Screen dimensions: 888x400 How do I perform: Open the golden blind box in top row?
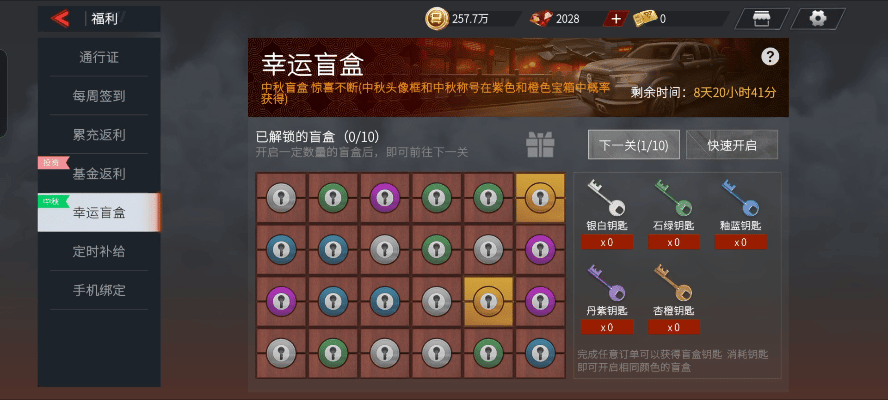pos(540,198)
